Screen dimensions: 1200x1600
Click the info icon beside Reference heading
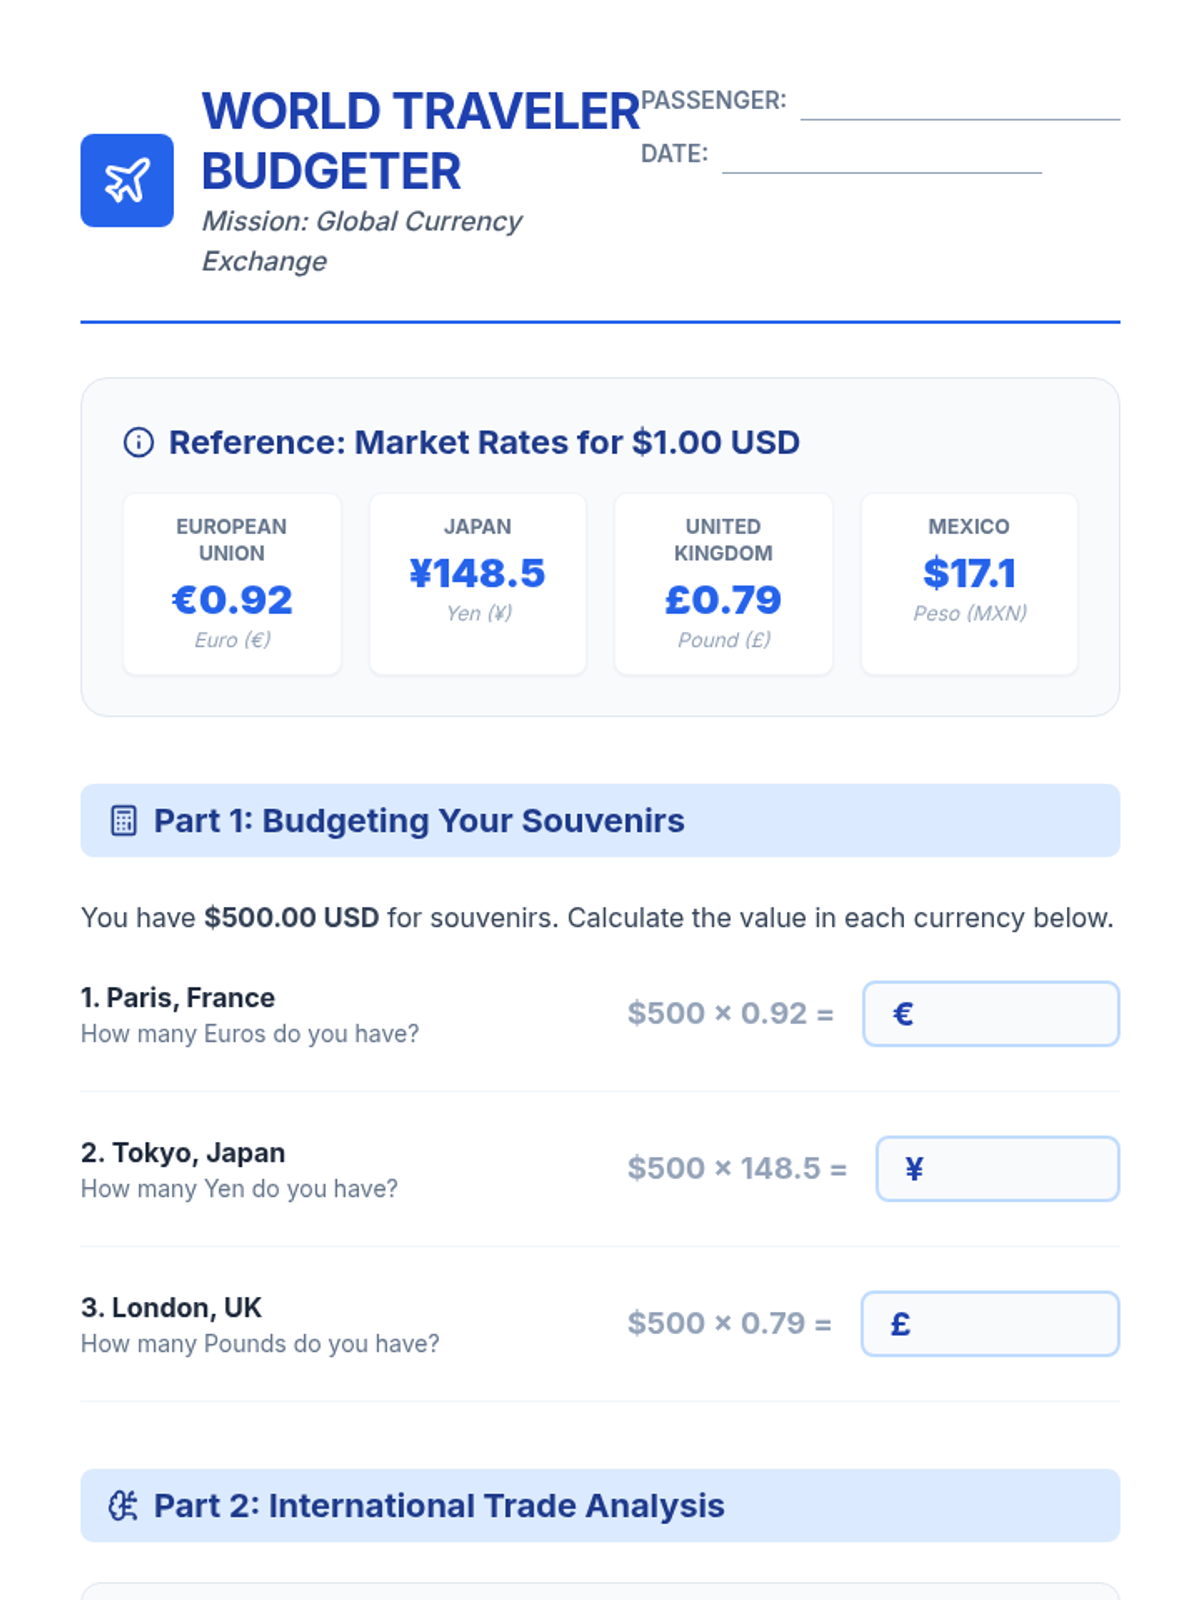coord(139,442)
